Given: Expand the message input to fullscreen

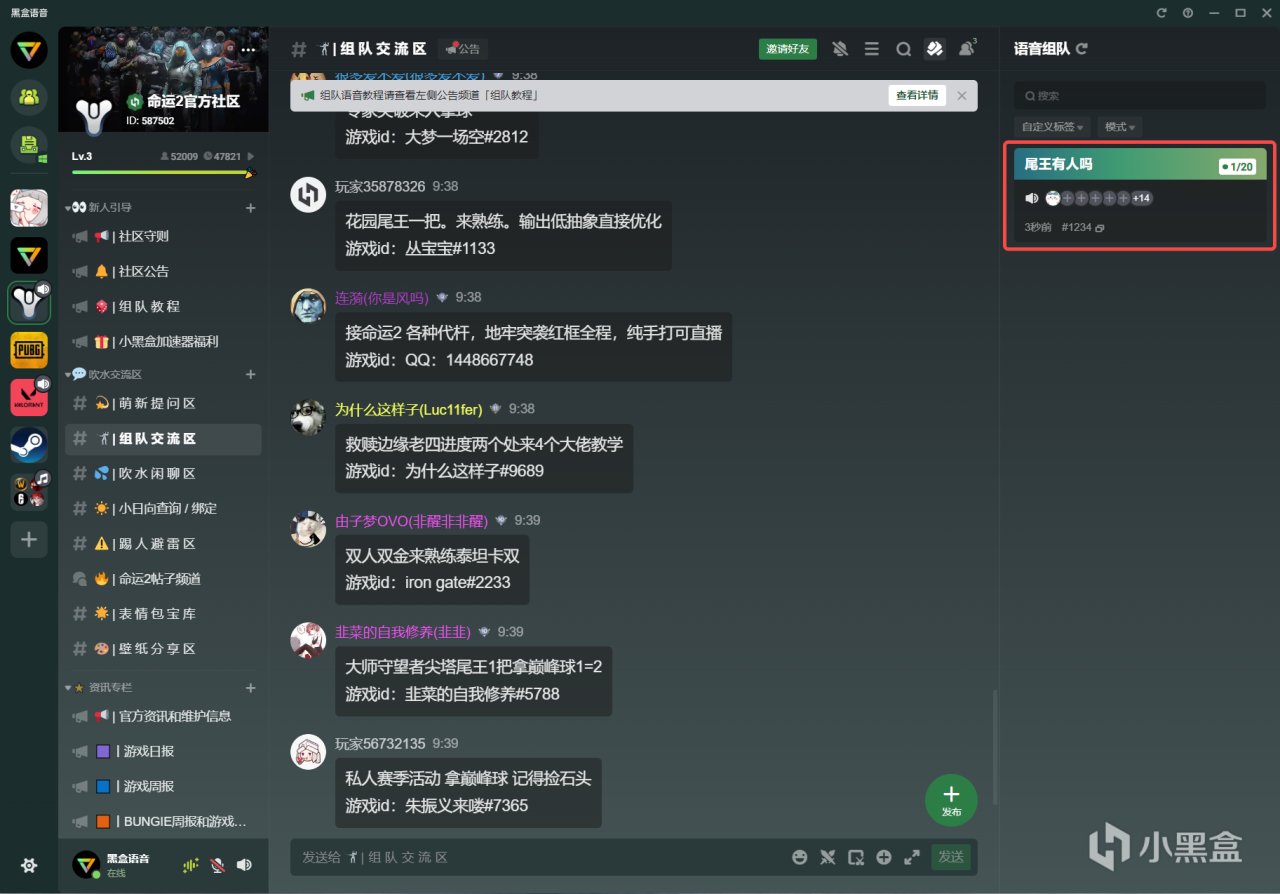Looking at the screenshot, I should click(912, 857).
